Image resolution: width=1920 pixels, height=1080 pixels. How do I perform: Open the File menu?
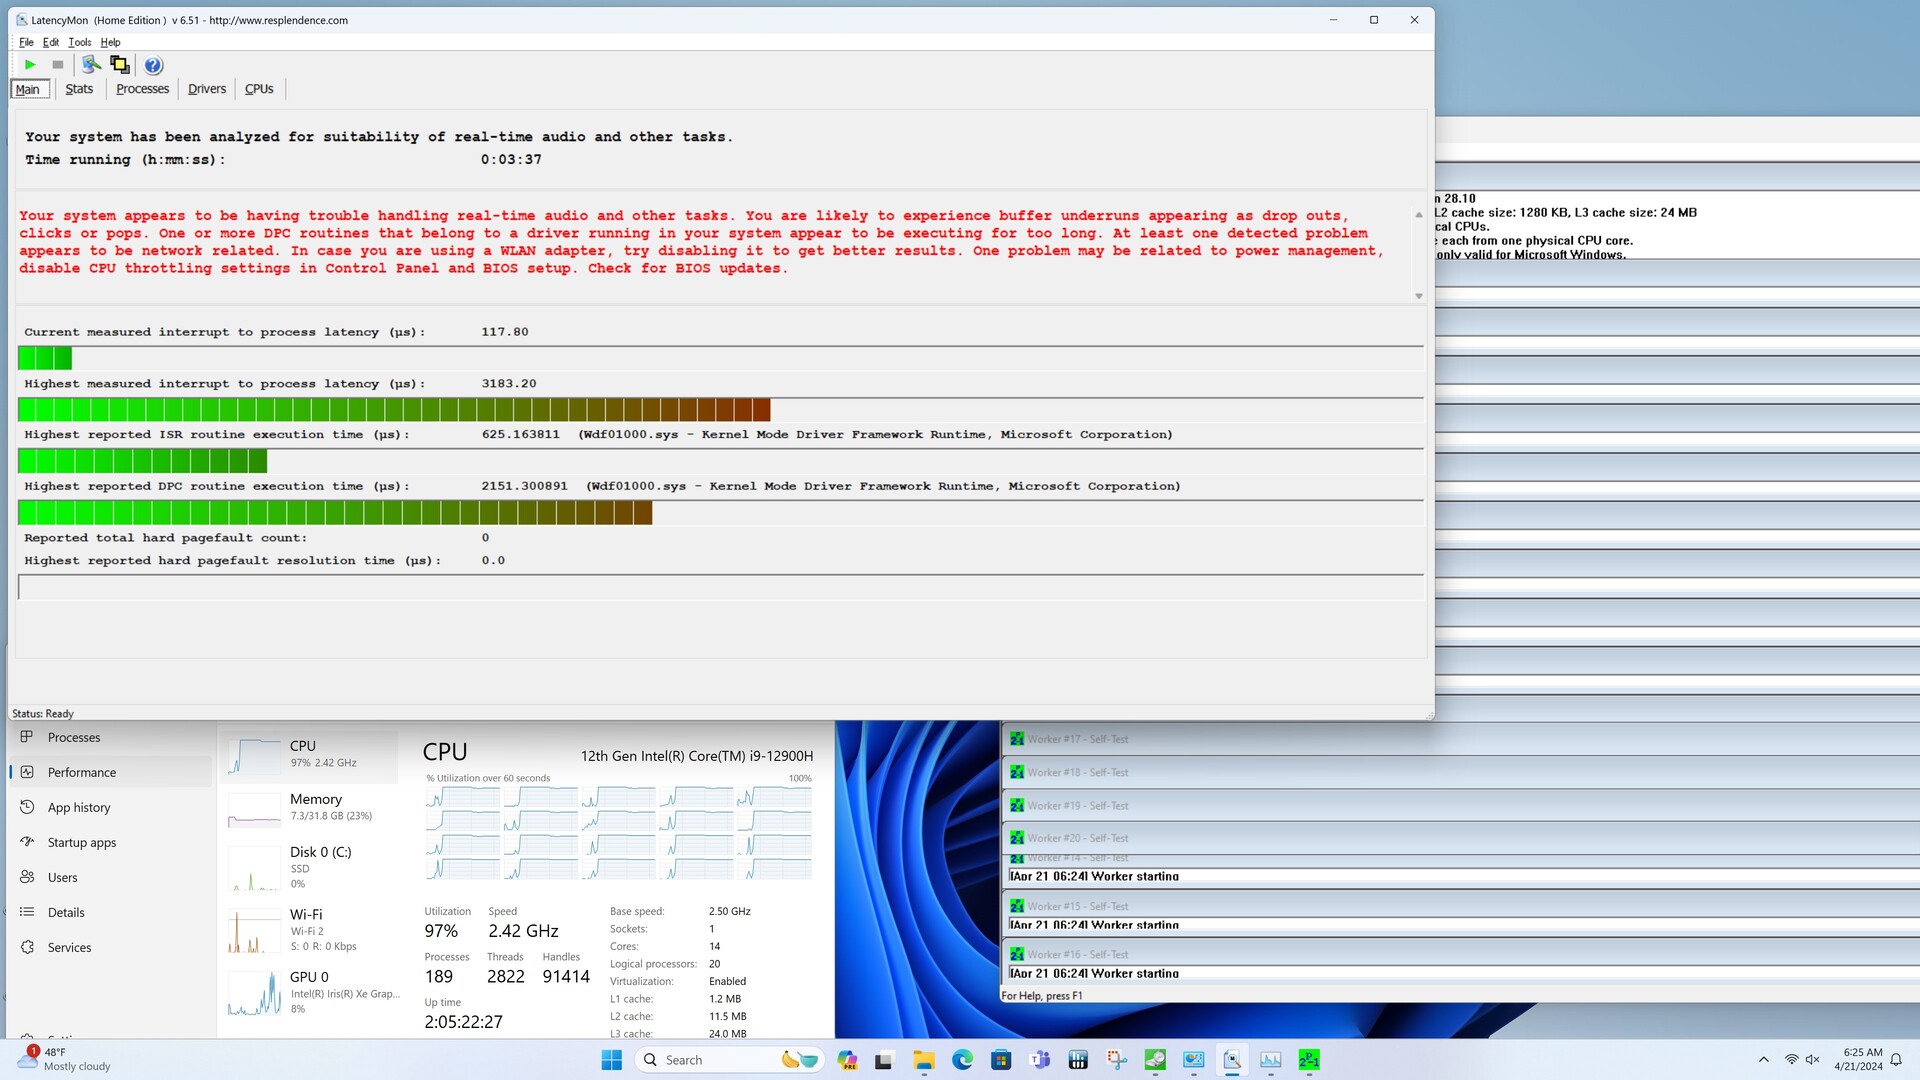point(26,42)
